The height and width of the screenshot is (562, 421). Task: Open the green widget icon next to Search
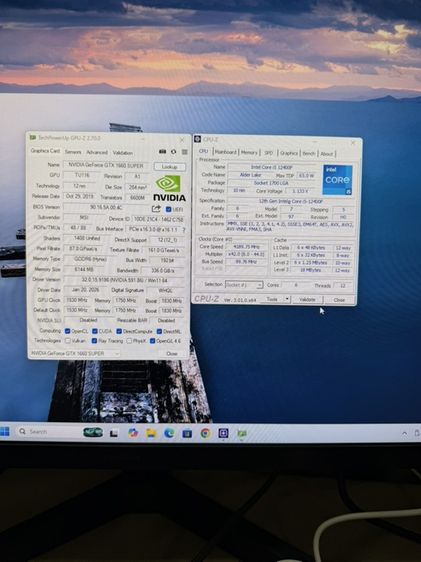pyautogui.click(x=93, y=433)
